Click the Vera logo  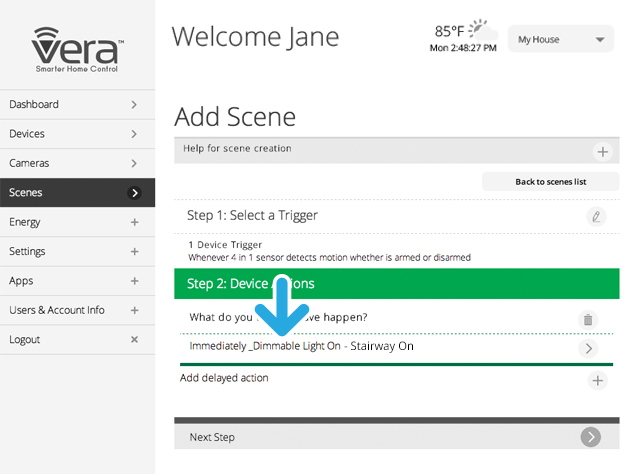point(77,45)
